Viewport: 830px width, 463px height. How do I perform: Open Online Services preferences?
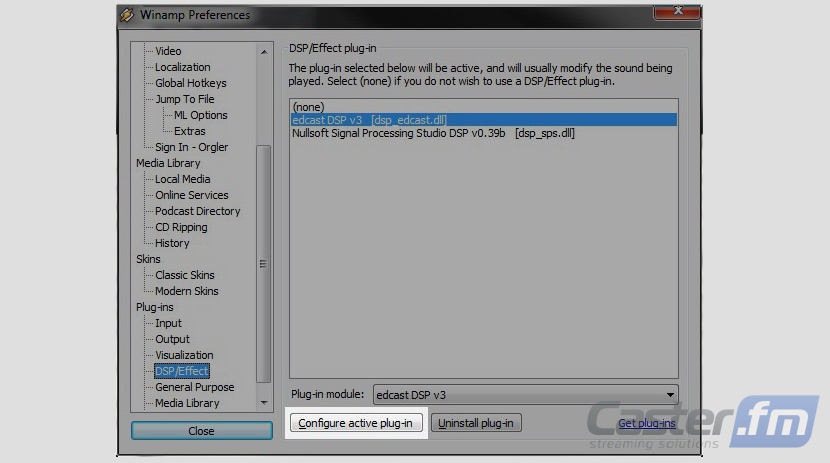[192, 195]
